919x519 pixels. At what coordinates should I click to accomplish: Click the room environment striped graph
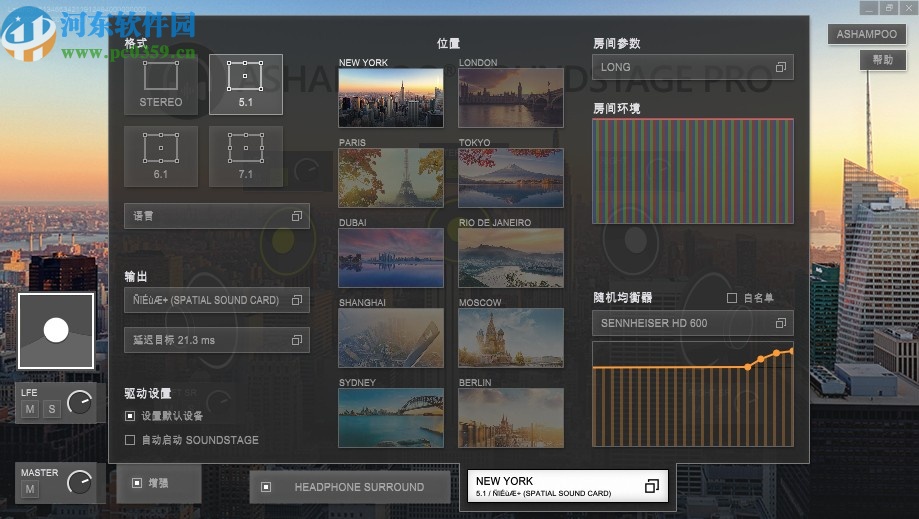point(693,171)
